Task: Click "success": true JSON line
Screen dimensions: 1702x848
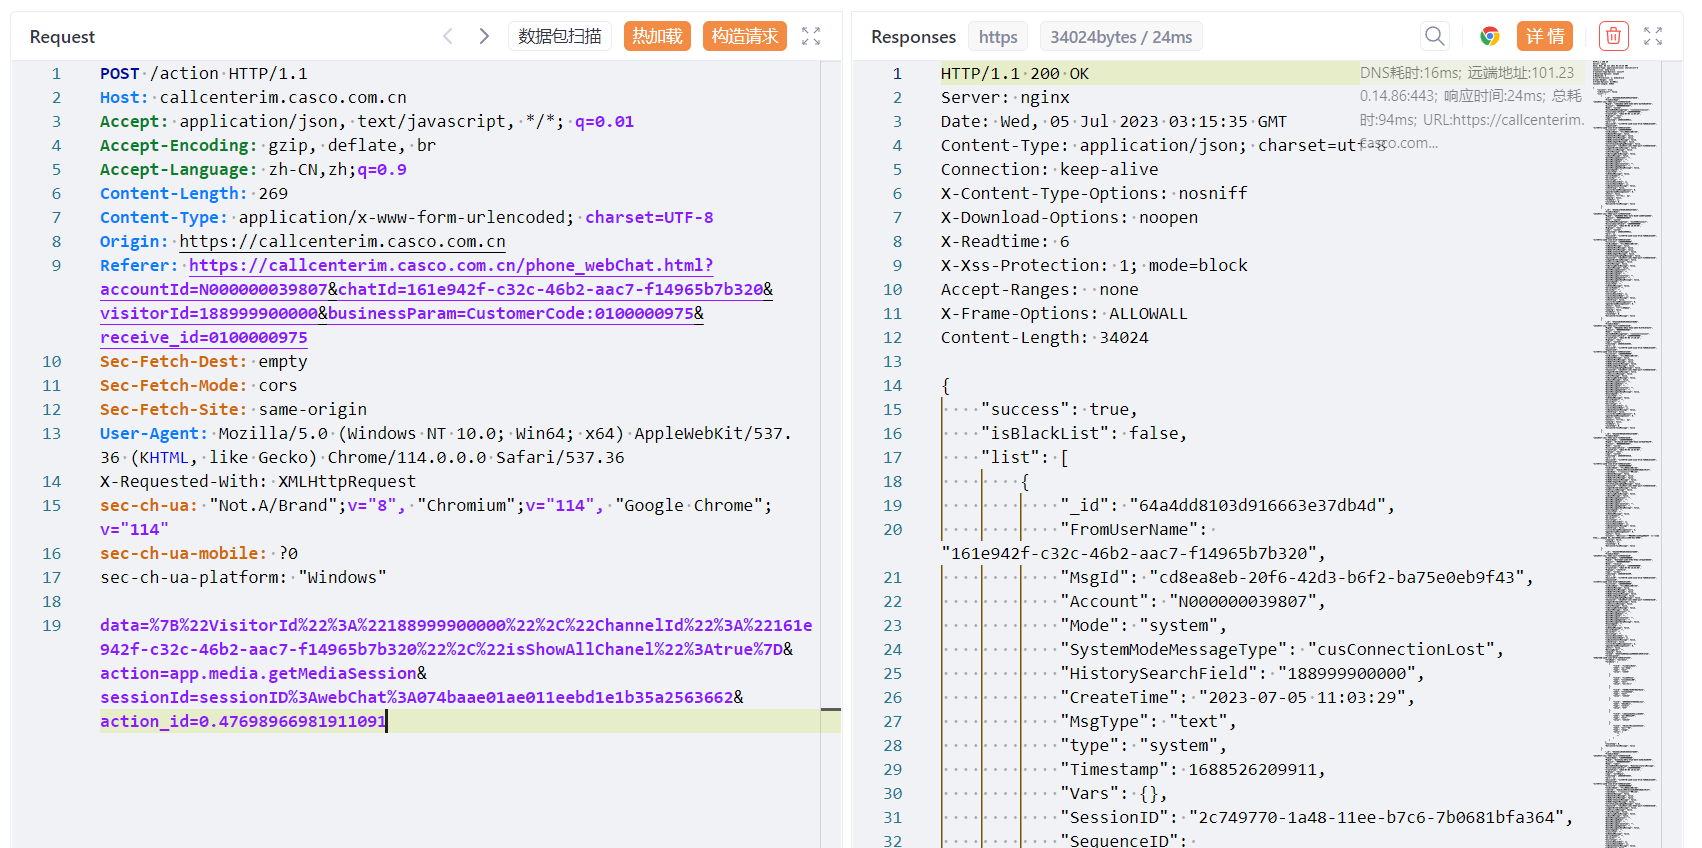Action: point(1059,409)
